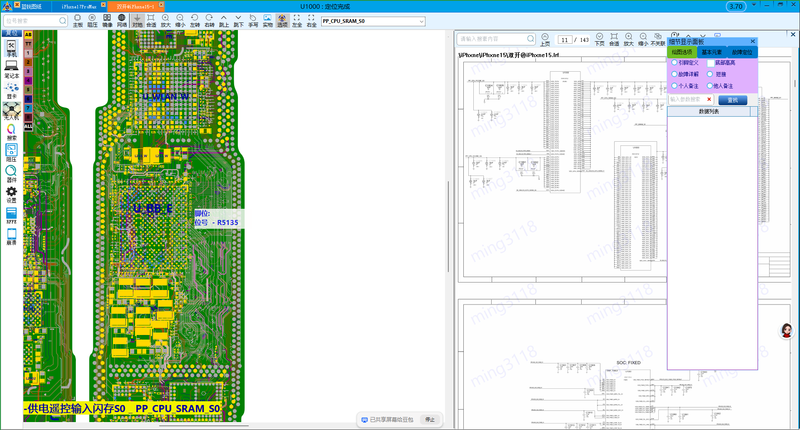
Task: Open the 基本元素 tab in detail panel
Action: point(712,51)
